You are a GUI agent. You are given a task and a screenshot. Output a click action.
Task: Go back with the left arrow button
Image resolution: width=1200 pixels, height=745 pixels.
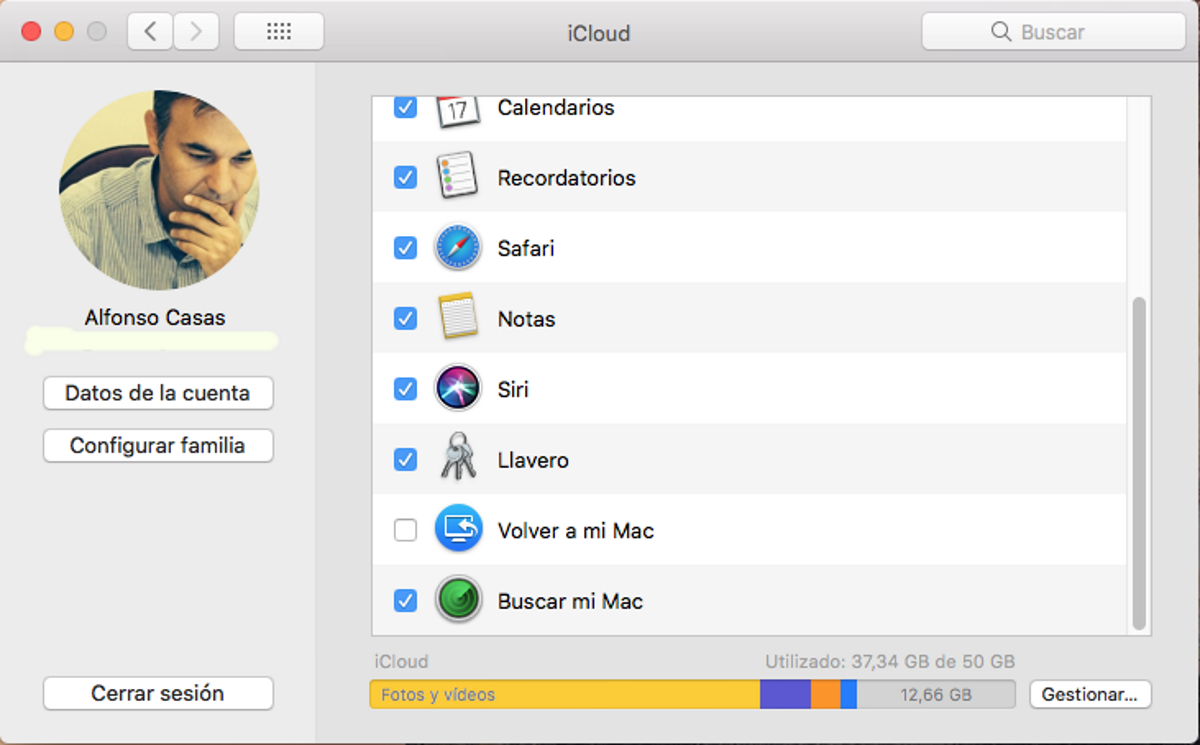150,32
